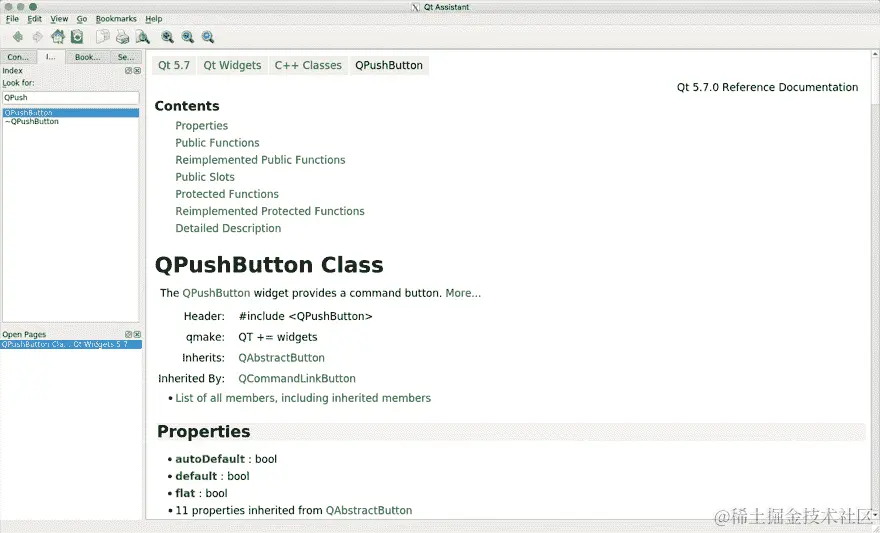This screenshot has height=533, width=880.
Task: Go to the Home page icon
Action: coord(57,37)
